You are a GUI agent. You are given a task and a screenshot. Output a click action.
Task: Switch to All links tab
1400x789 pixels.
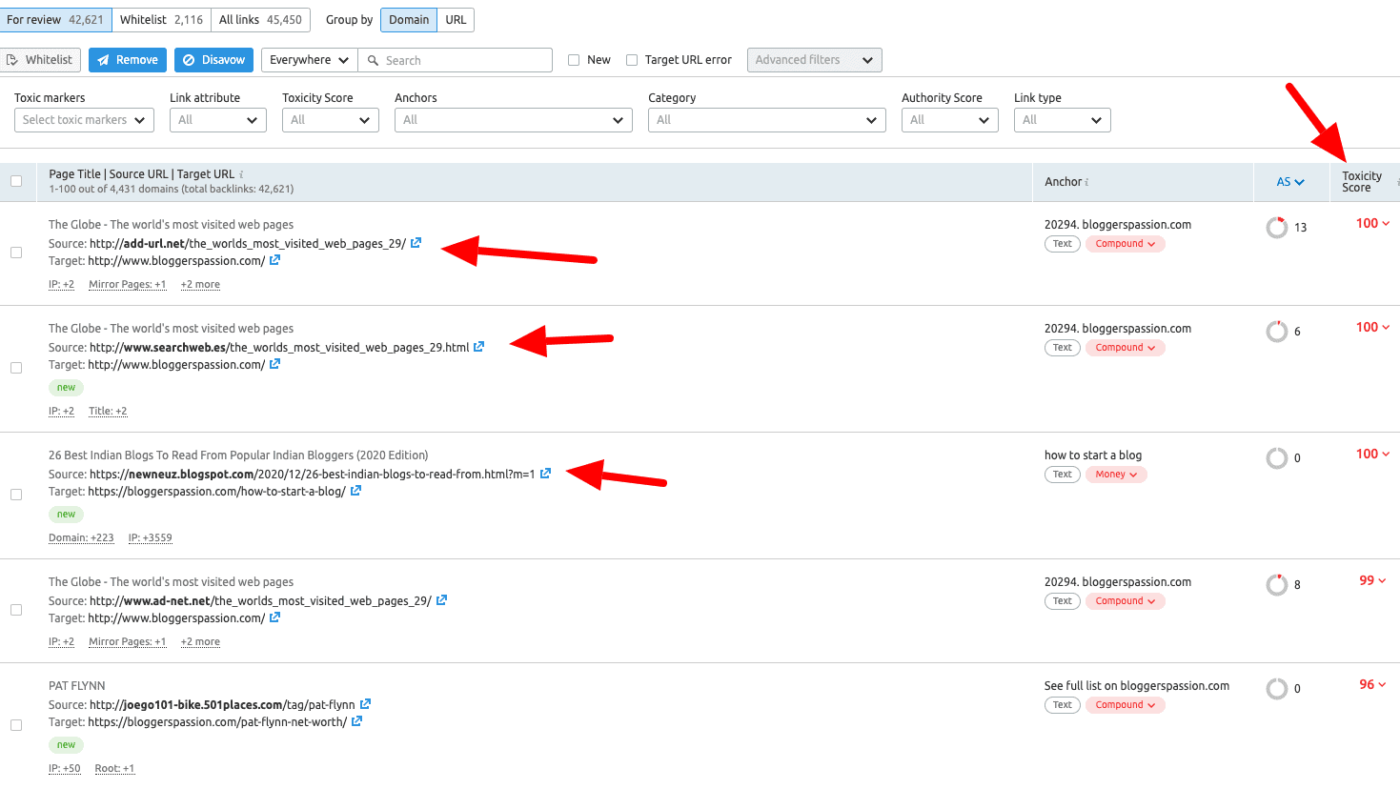click(x=260, y=20)
